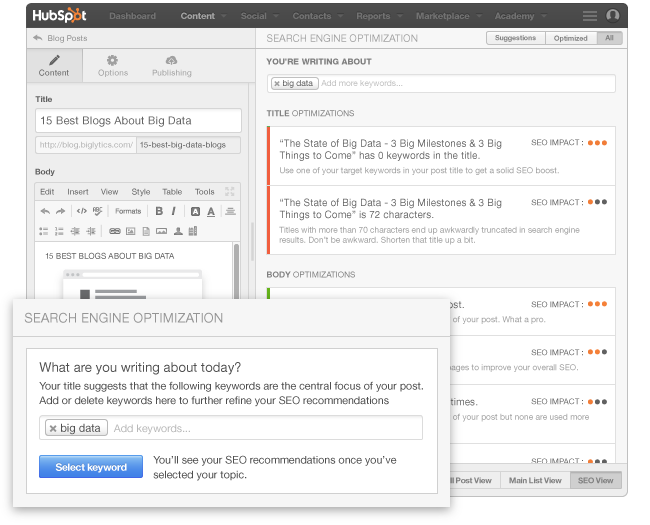The height and width of the screenshot is (525, 650).
Task: Open the editor Tools menu
Action: coord(204,192)
